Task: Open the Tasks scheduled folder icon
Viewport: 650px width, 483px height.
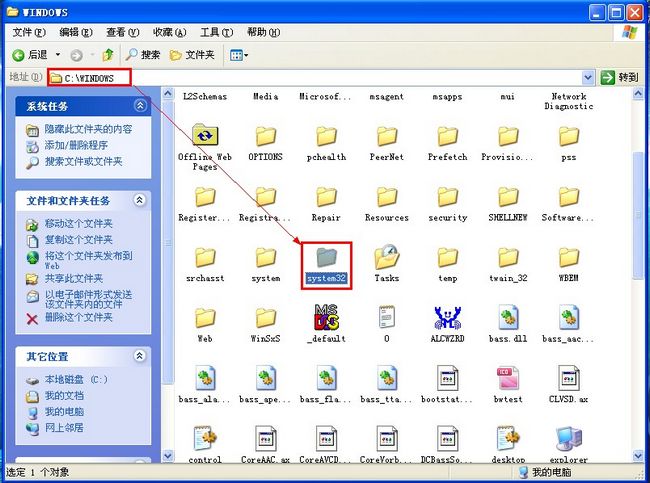Action: (x=387, y=257)
